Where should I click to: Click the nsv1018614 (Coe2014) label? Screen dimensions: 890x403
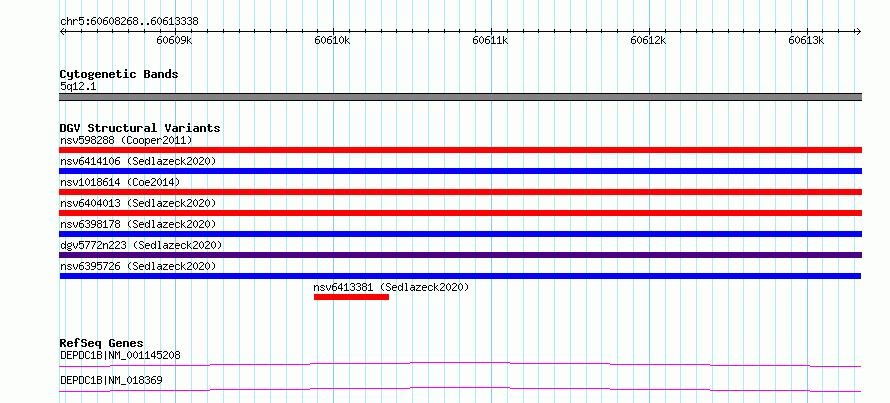(x=120, y=182)
